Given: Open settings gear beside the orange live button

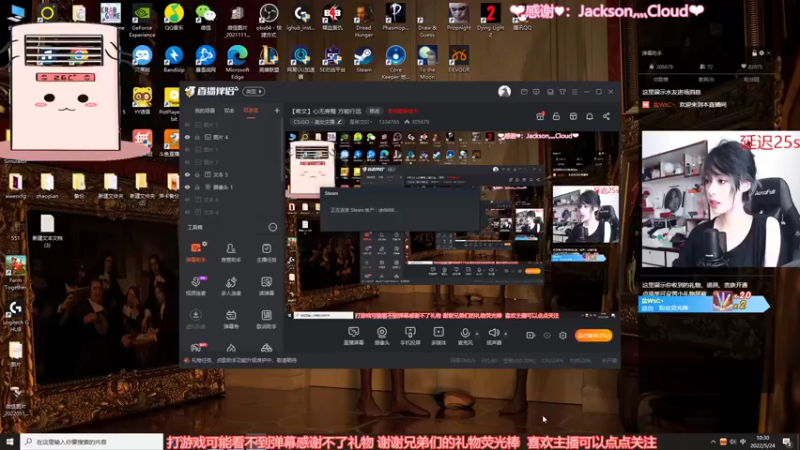Looking at the screenshot, I should (x=563, y=335).
